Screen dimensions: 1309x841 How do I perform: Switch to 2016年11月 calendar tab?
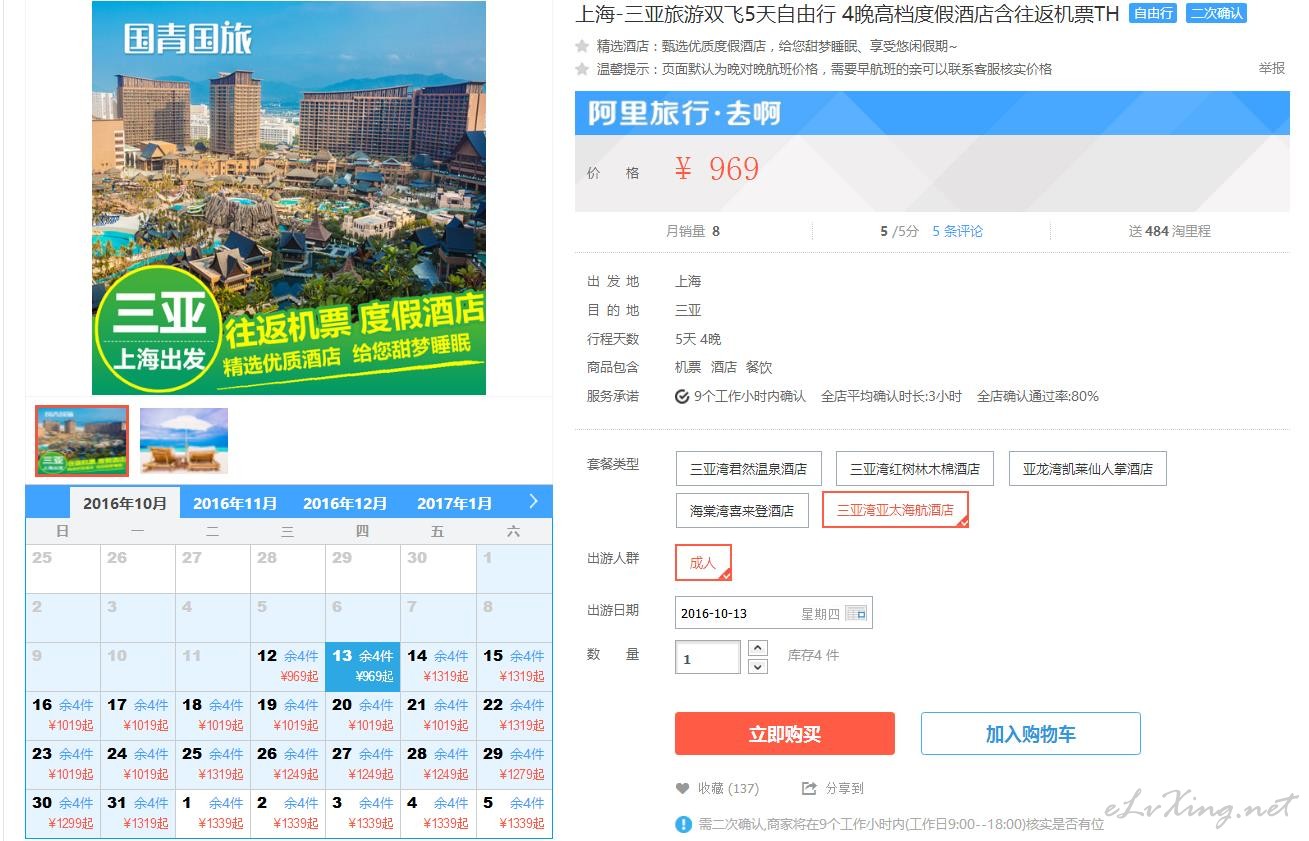(235, 503)
